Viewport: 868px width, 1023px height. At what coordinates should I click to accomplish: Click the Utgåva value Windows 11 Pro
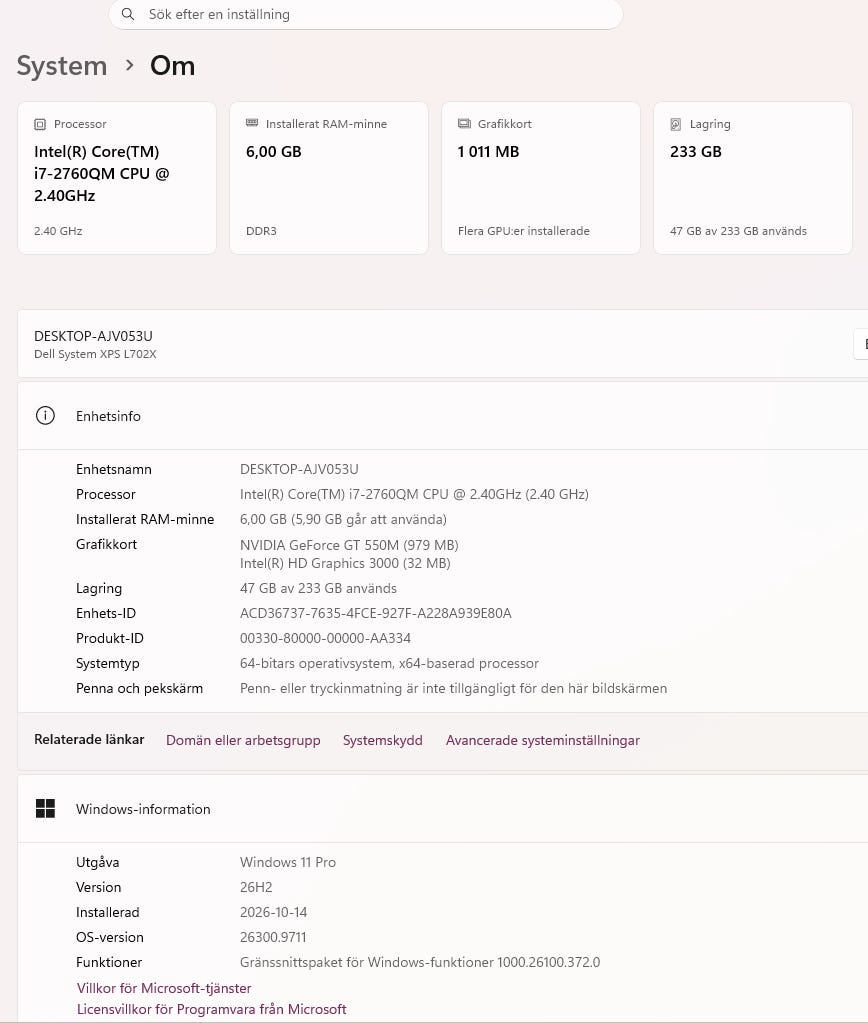click(288, 863)
